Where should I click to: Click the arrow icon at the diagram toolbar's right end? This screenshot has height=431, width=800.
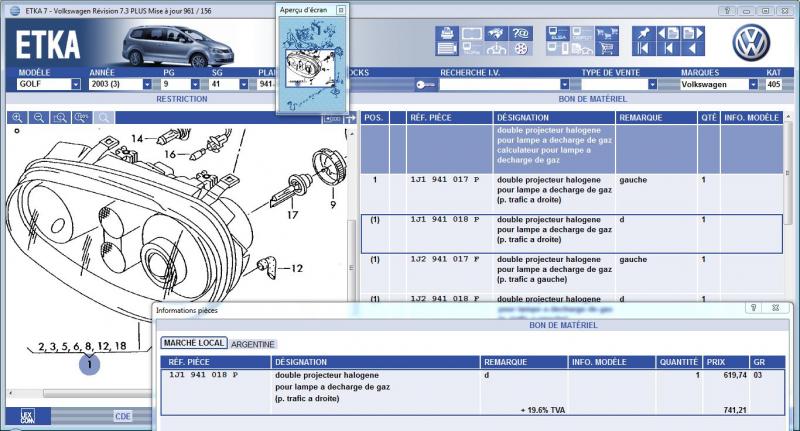pos(350,118)
